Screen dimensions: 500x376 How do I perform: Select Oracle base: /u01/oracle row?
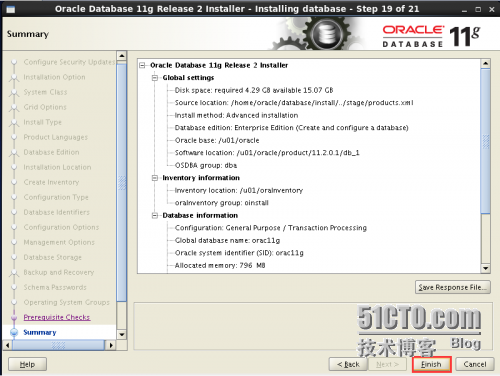pyautogui.click(x=217, y=140)
